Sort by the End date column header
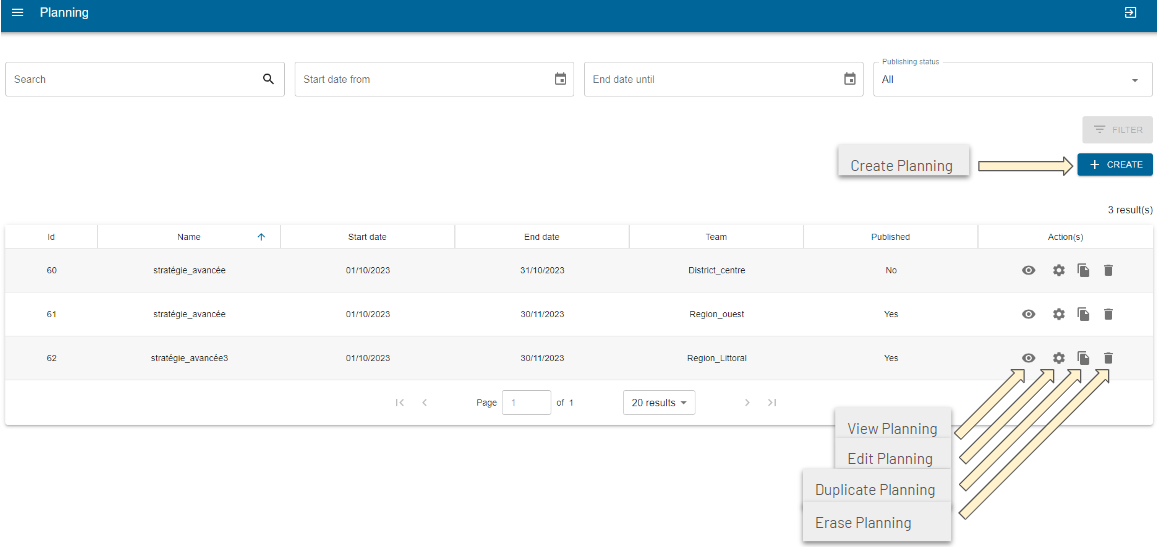 click(542, 237)
